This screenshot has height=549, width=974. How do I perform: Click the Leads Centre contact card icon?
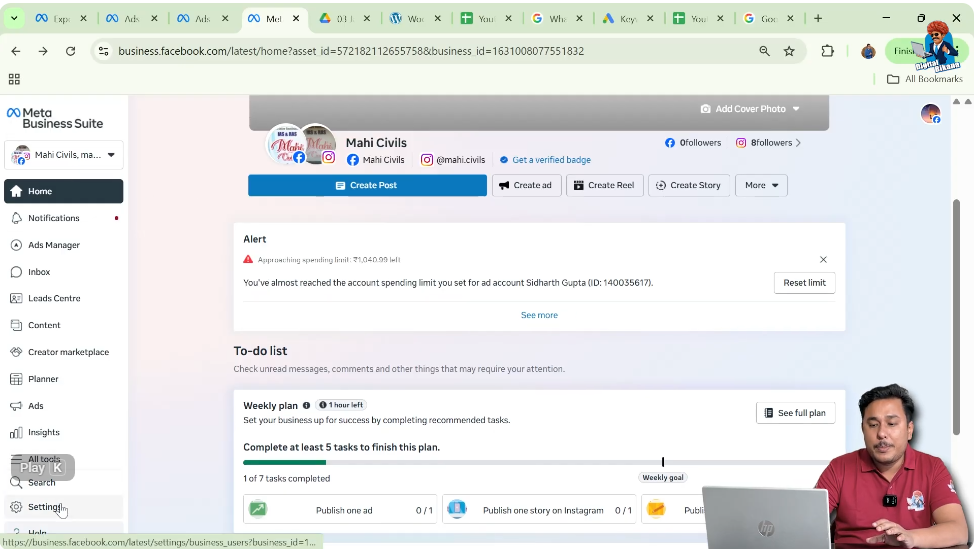click(x=16, y=298)
